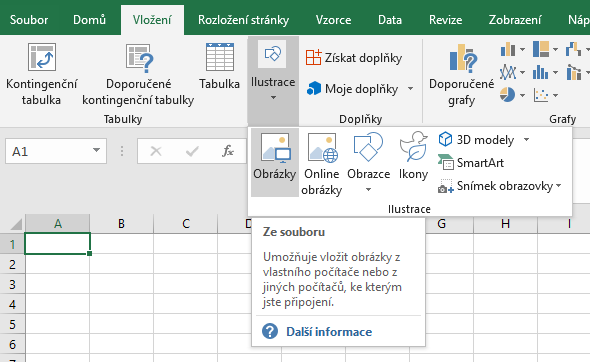Select column H header
The image size is (590, 362).
[505, 224]
